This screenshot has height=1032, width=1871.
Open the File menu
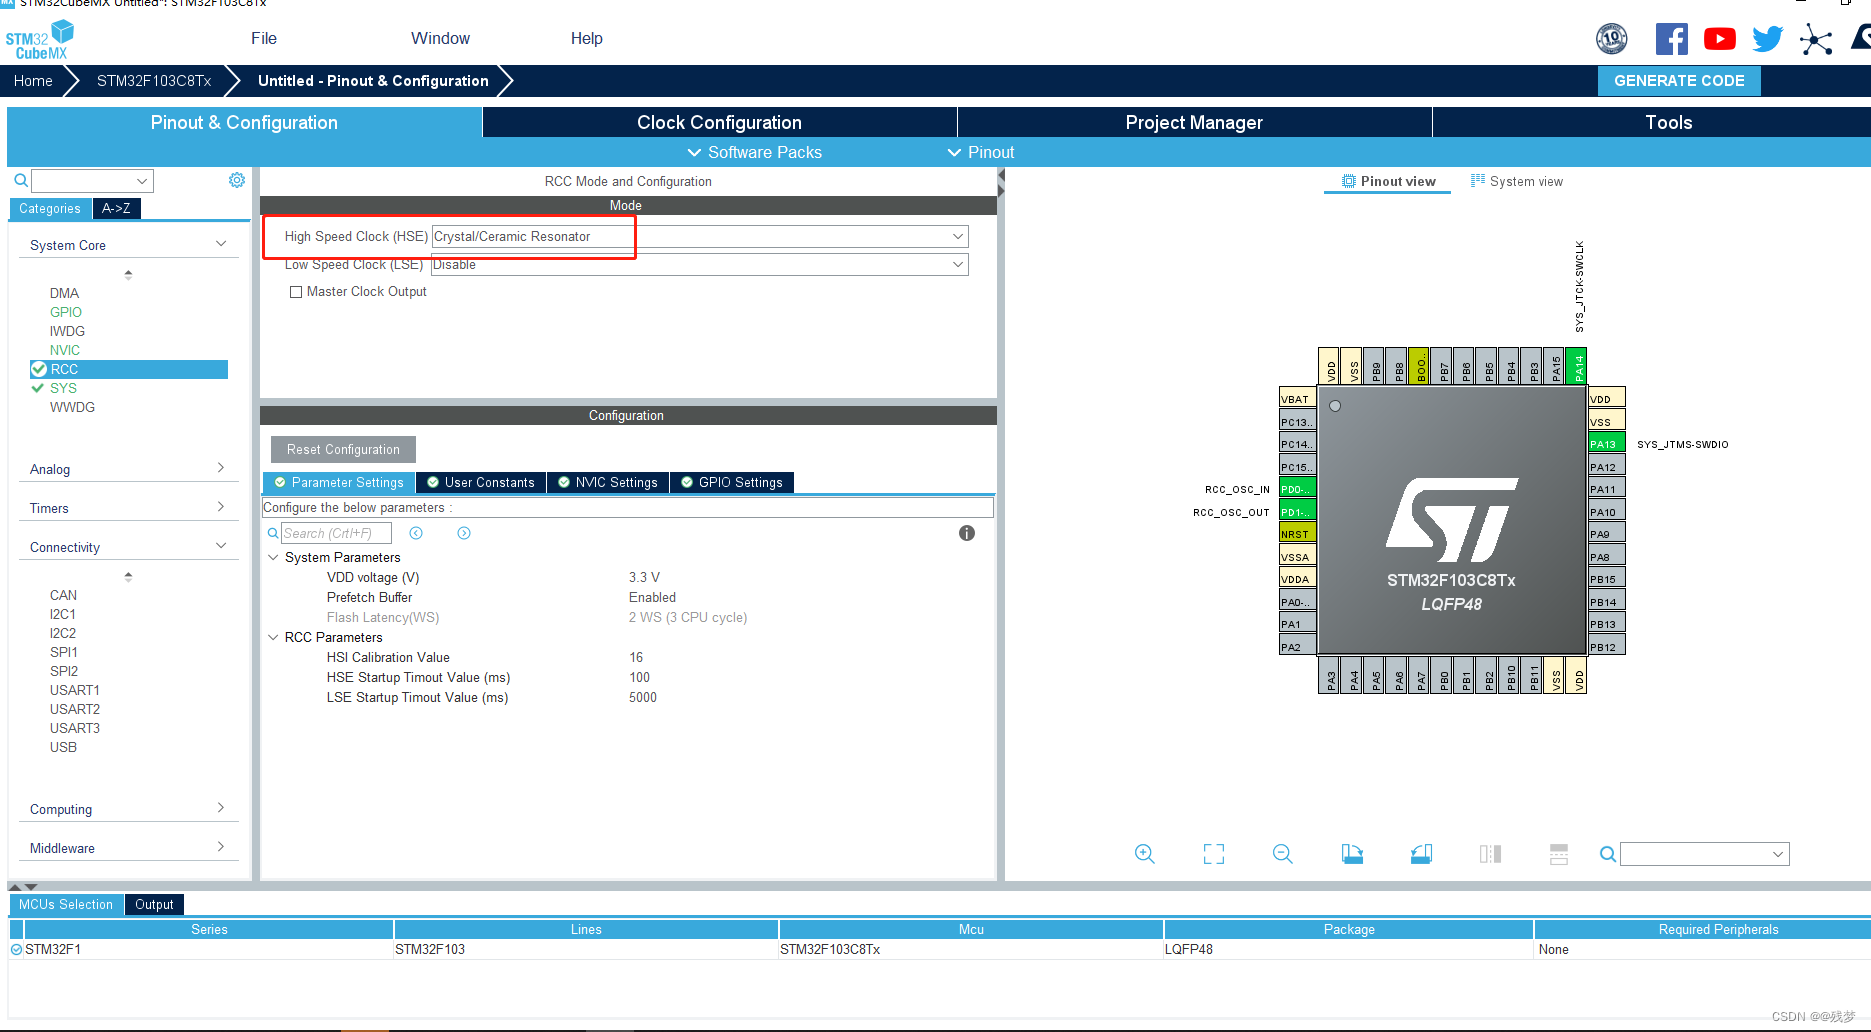(x=264, y=38)
